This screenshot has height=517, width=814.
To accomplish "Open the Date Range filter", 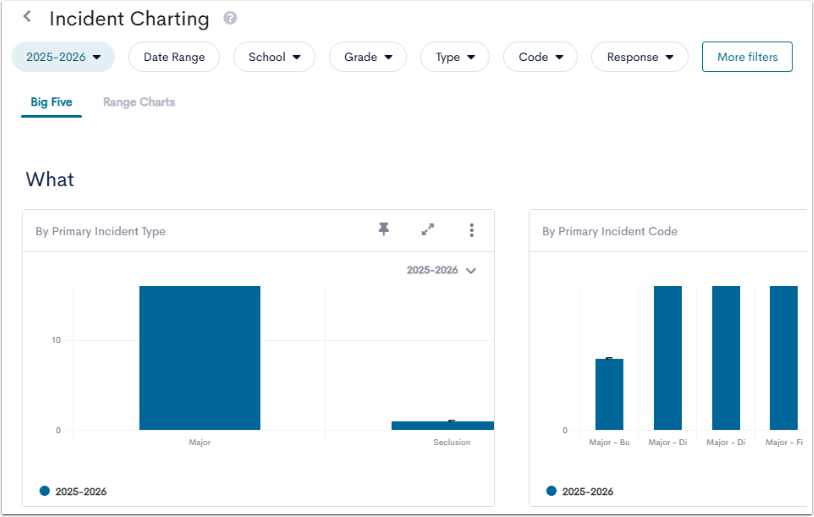I will 174,57.
